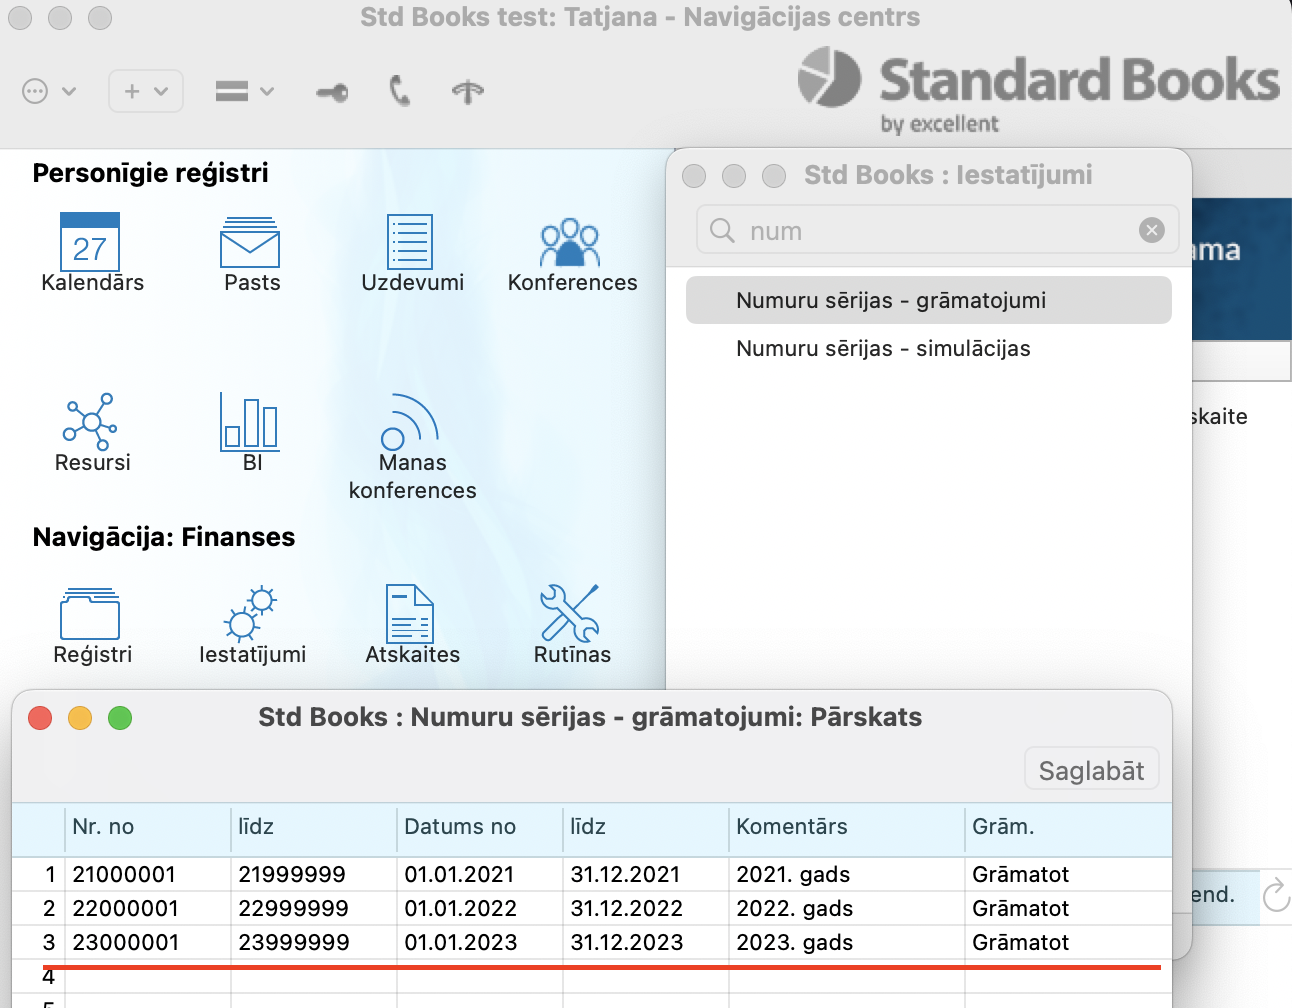Open the Rutīnas tools icon

[570, 614]
